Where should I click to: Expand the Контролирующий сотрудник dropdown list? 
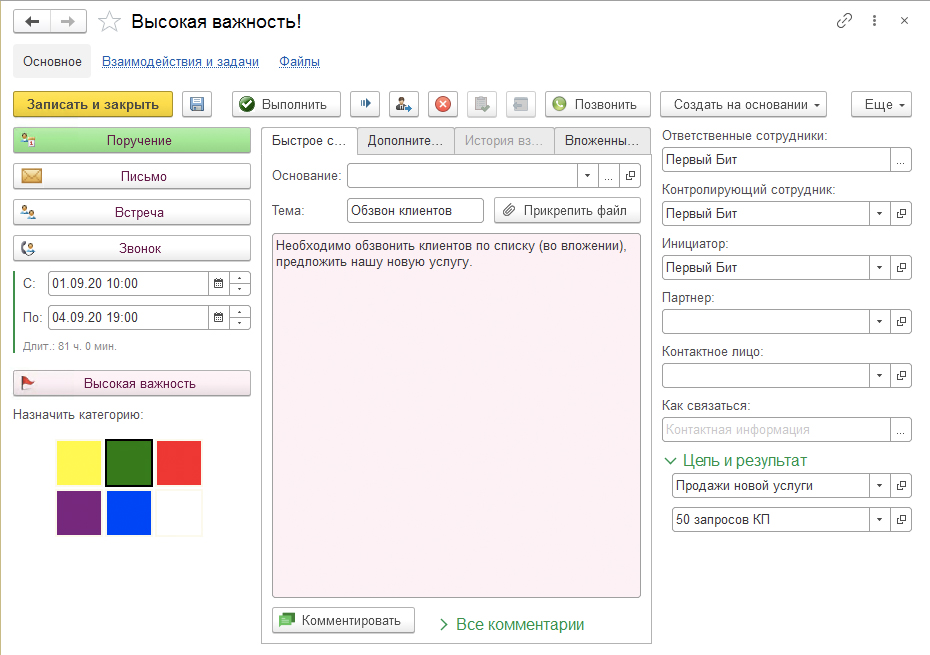[879, 214]
